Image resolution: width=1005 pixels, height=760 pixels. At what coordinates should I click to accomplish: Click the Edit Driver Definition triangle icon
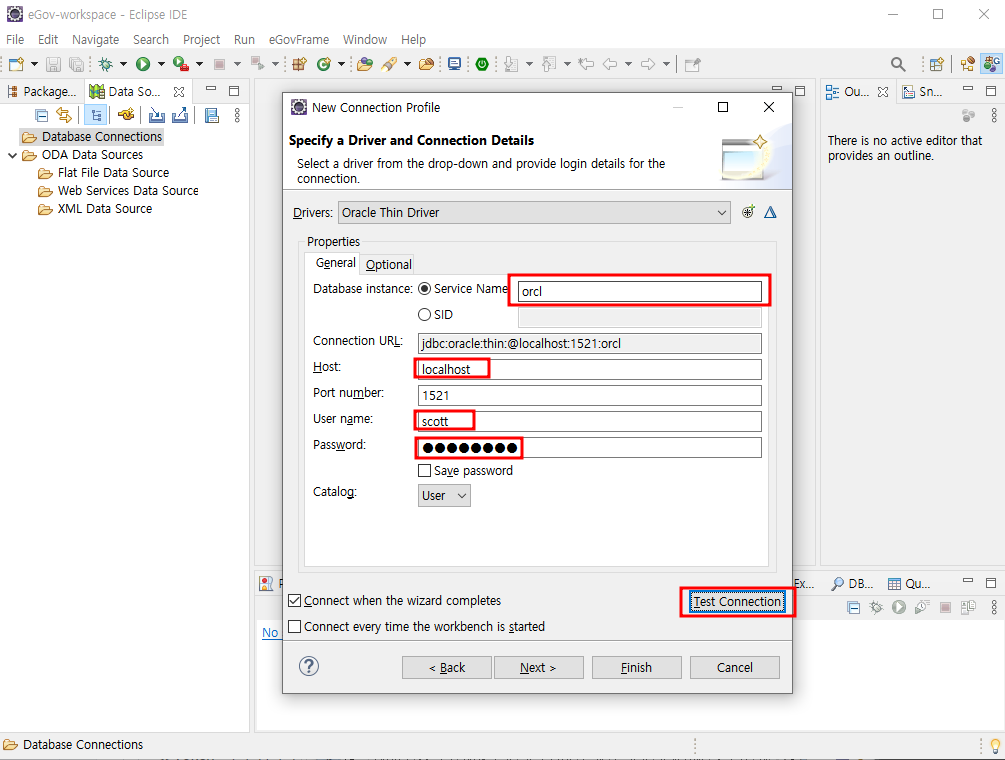click(770, 212)
